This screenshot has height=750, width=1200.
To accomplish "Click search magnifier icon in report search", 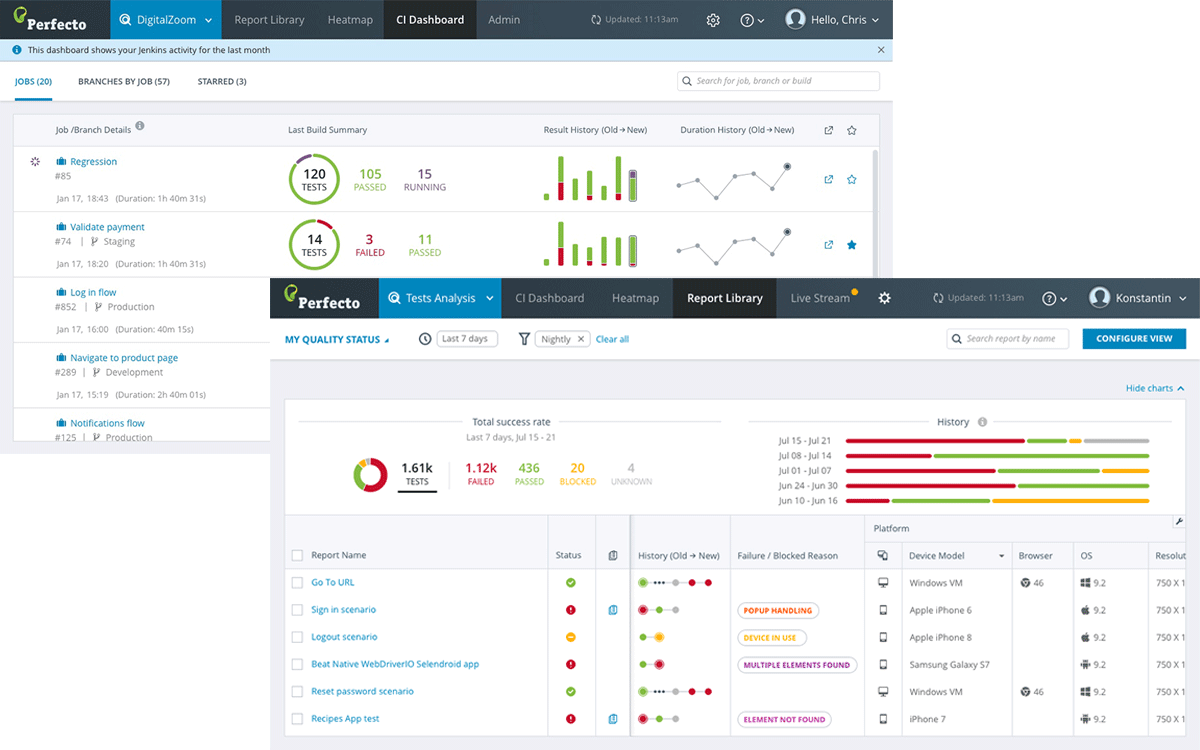I will coord(957,339).
